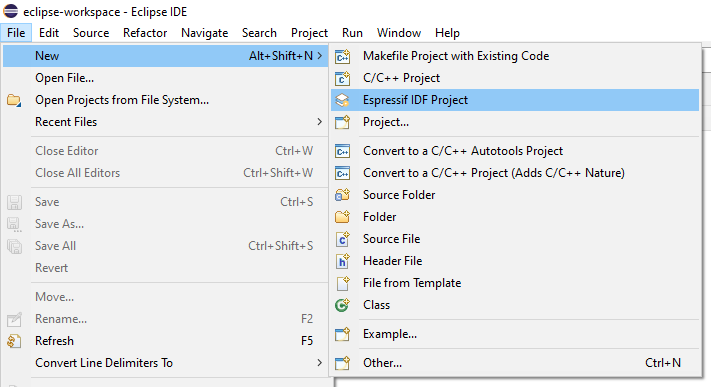Viewport: 711px width, 387px height.
Task: Click the green Class icon
Action: (342, 305)
